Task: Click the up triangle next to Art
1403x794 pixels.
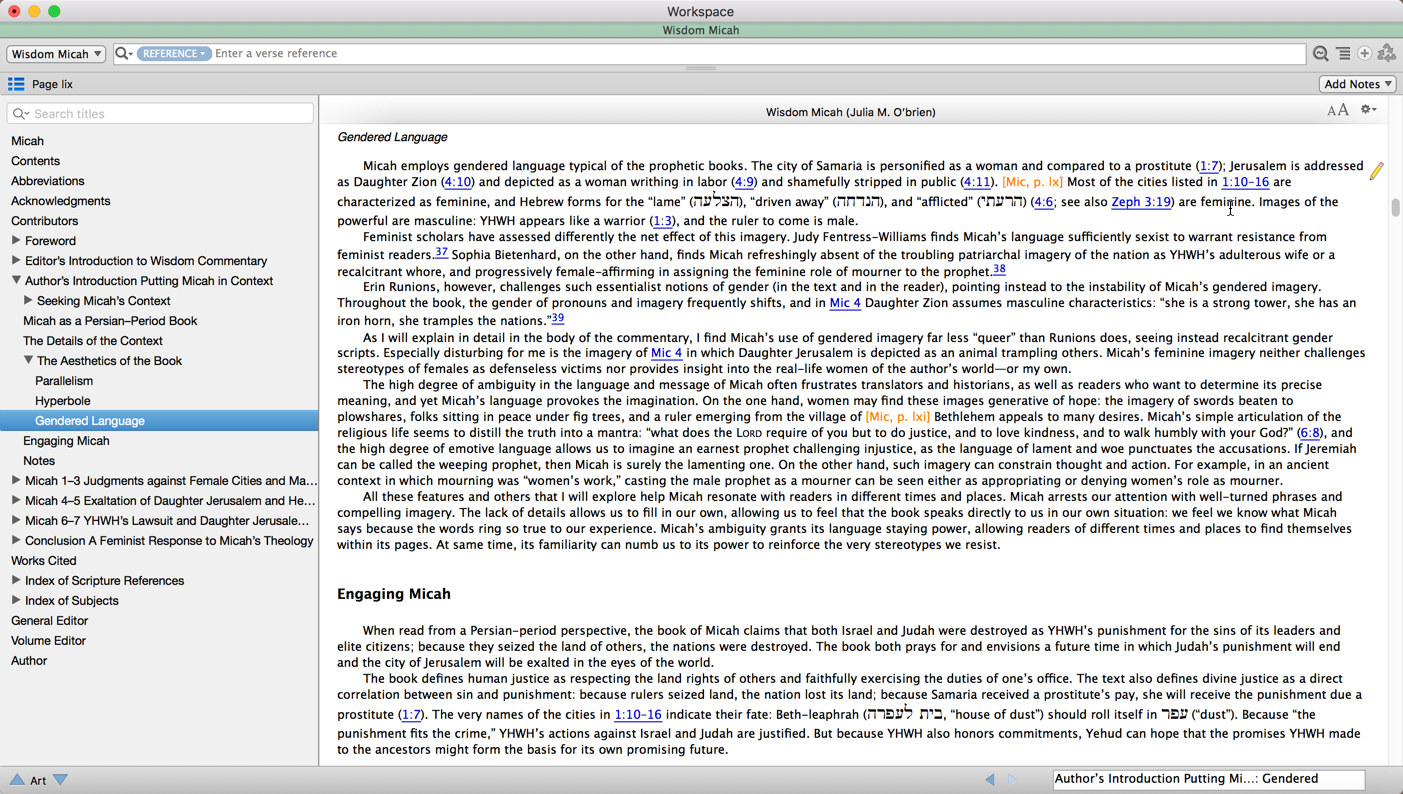Action: point(17,780)
